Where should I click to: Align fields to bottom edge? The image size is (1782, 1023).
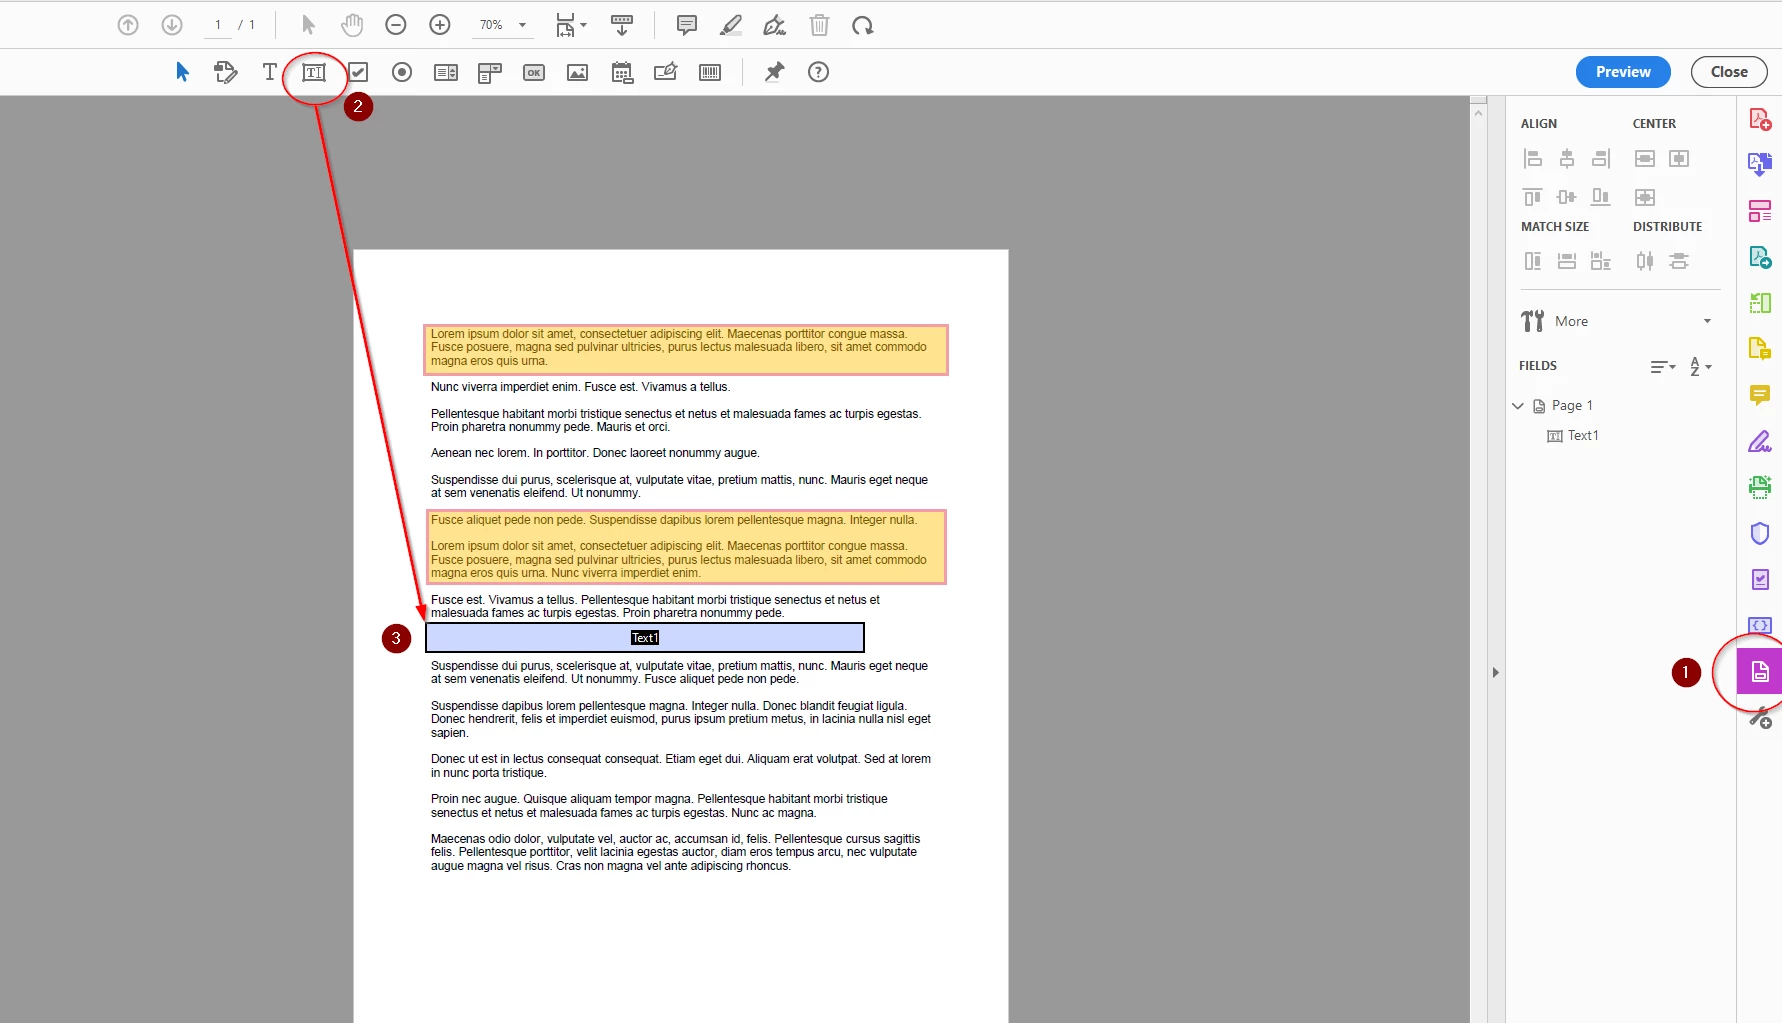[x=1601, y=197]
